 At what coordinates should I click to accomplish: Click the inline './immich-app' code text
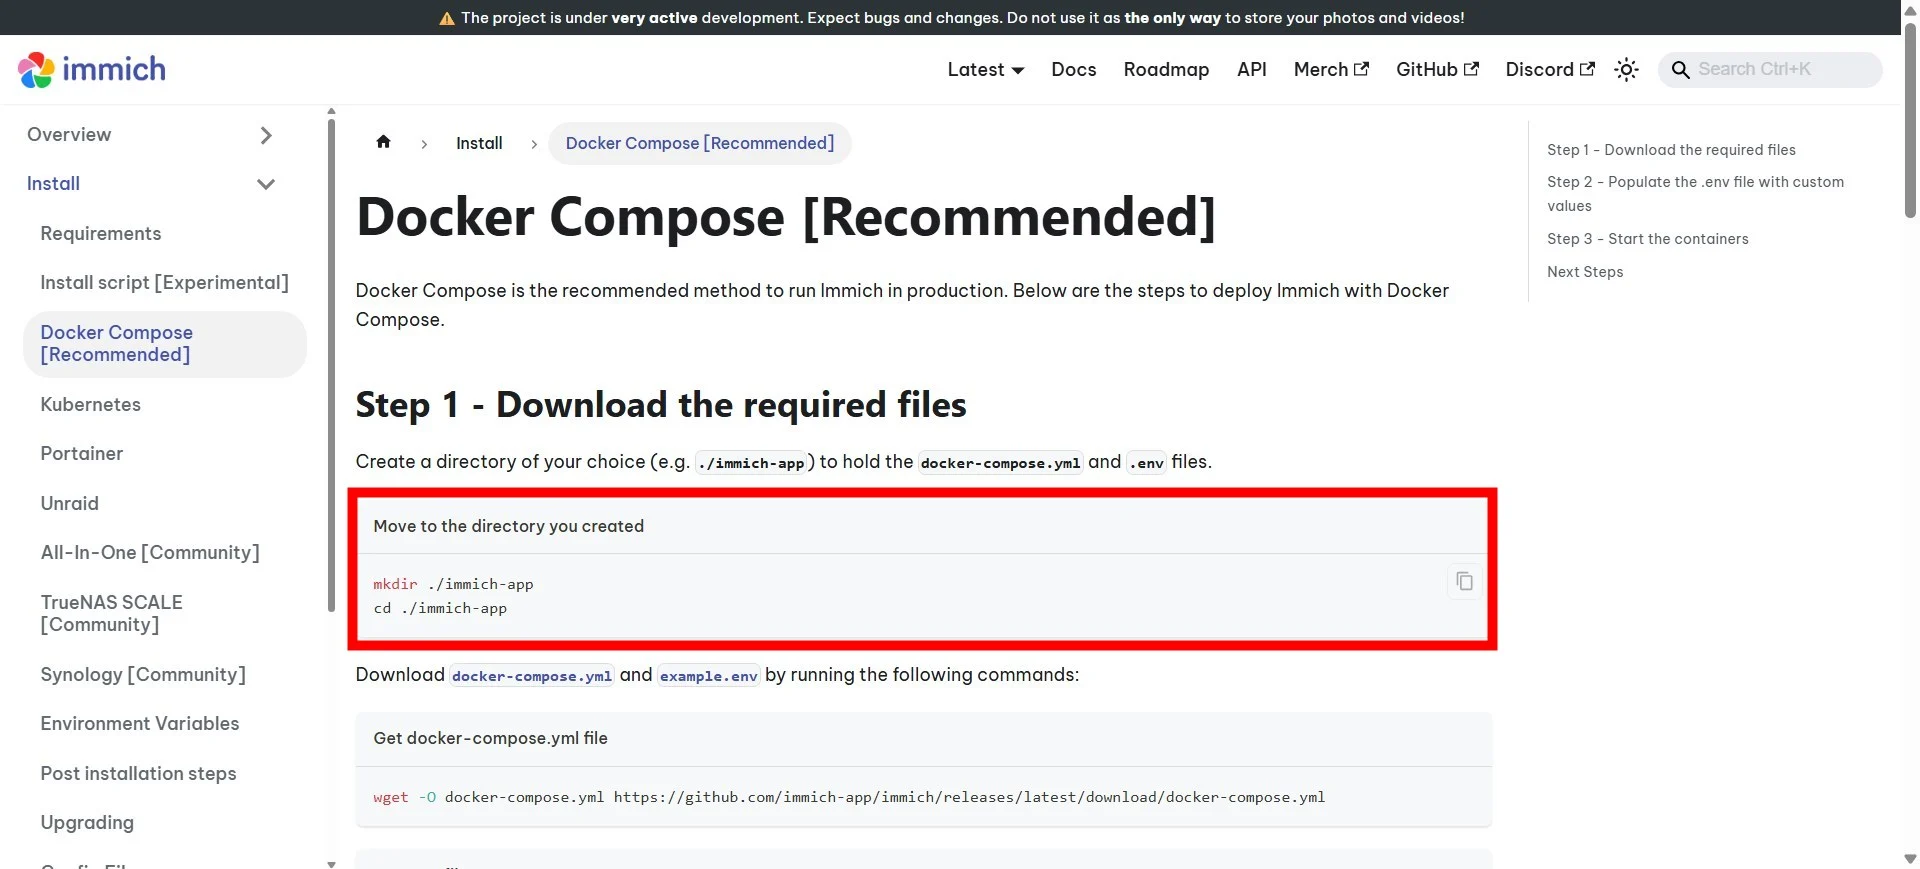pyautogui.click(x=751, y=463)
